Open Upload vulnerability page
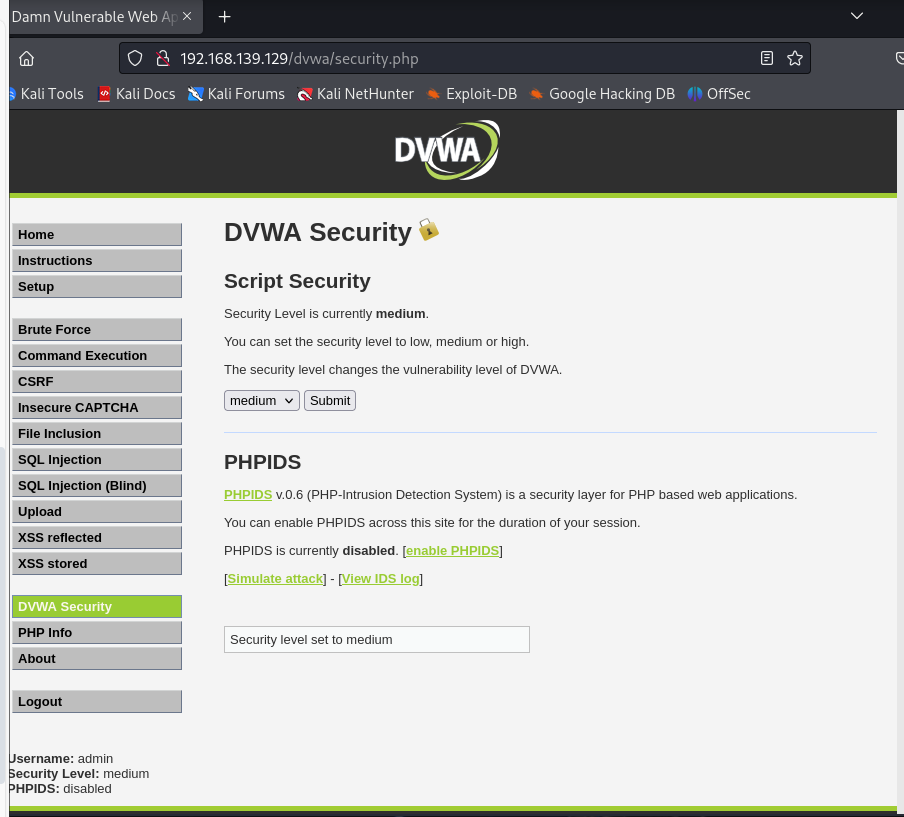This screenshot has width=904, height=817. pyautogui.click(x=97, y=511)
